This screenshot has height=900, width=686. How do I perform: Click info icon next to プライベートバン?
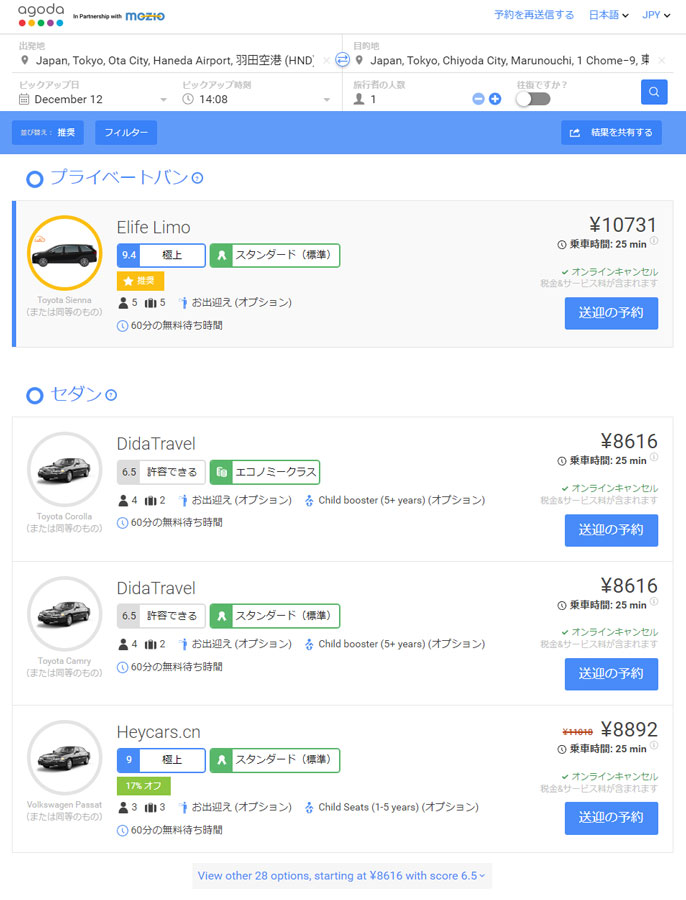pos(197,178)
